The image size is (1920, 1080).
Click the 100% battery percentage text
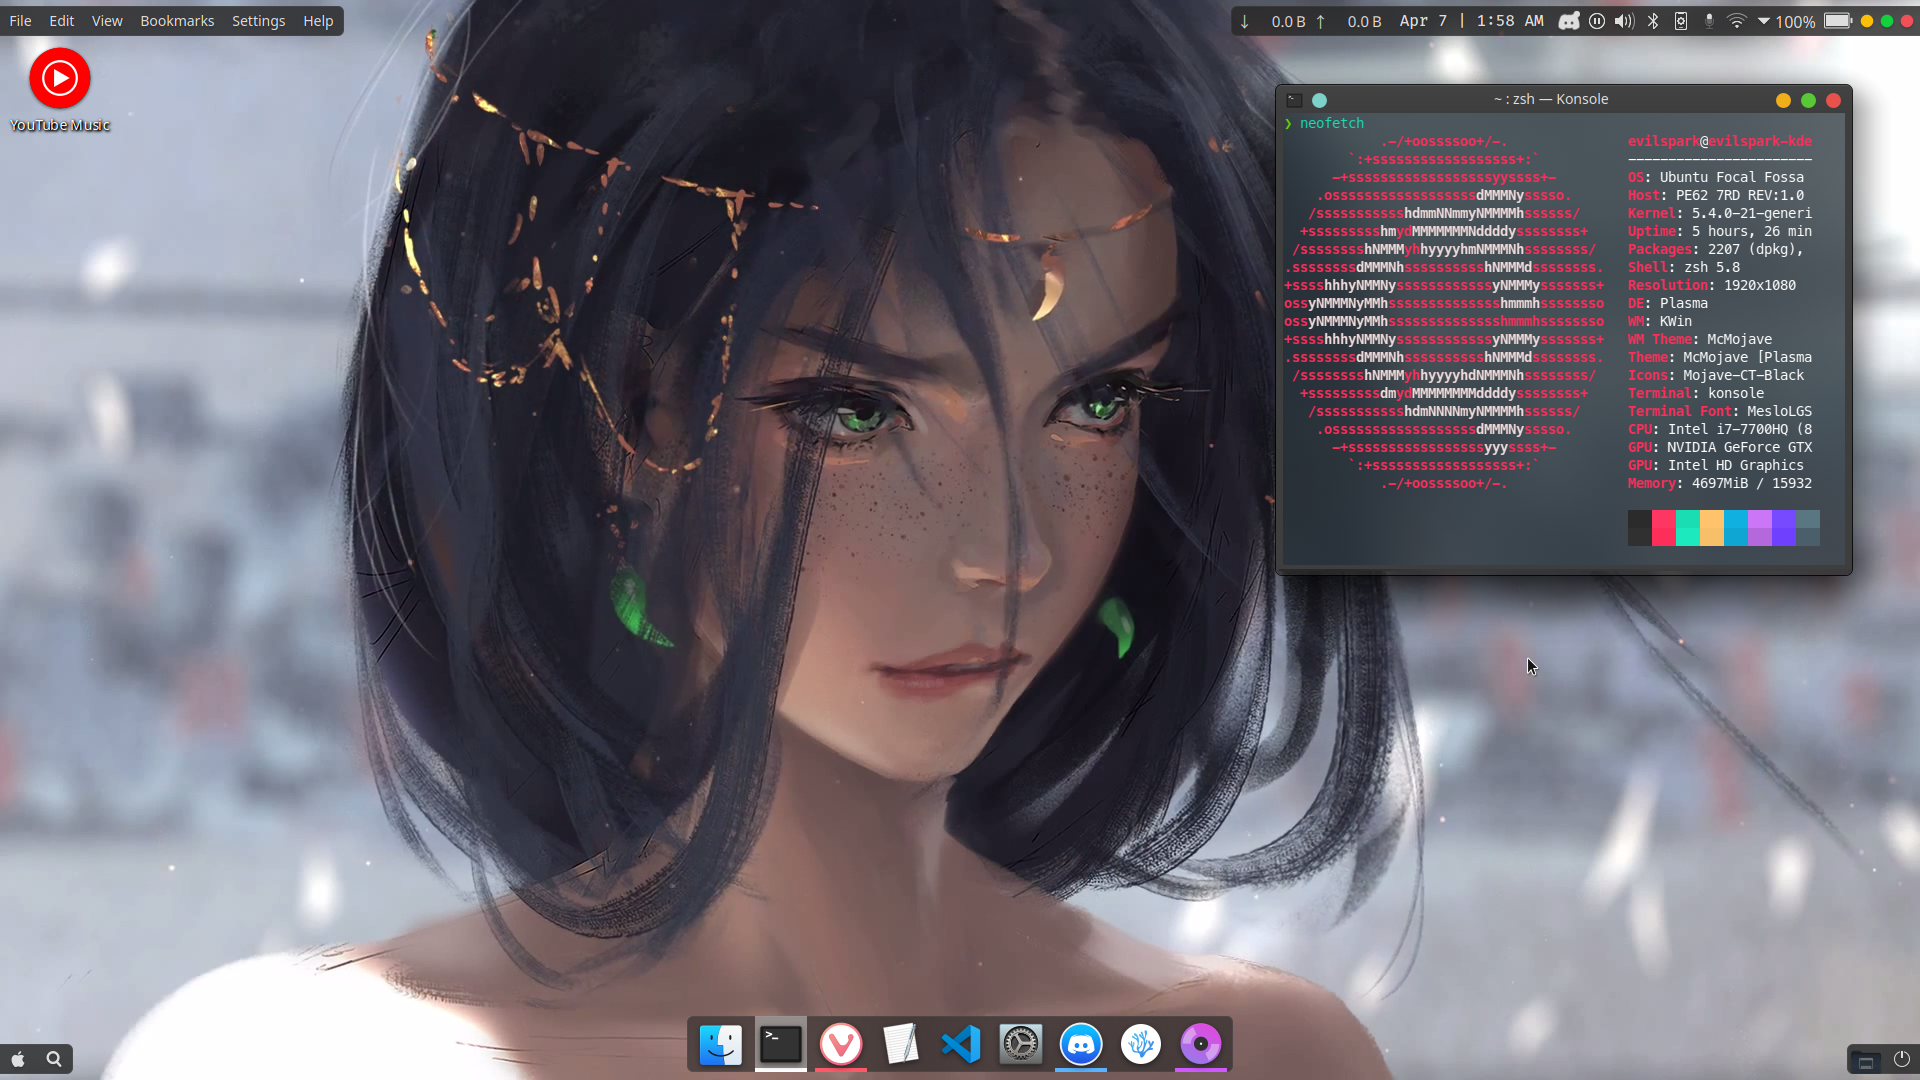click(1795, 22)
